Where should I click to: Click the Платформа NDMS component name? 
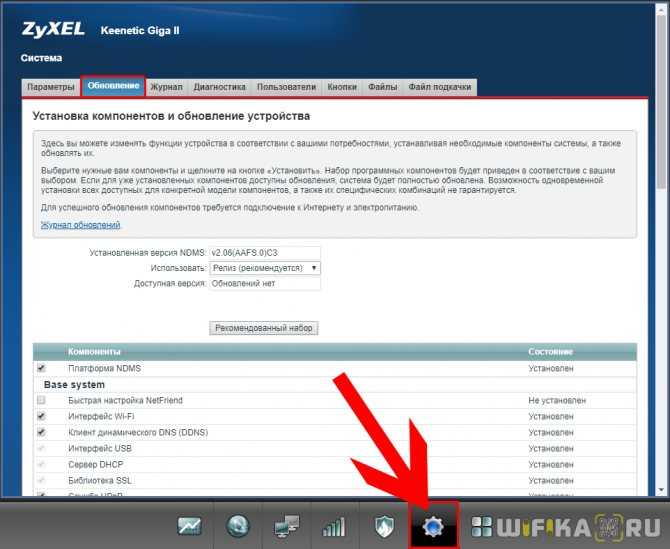[104, 368]
